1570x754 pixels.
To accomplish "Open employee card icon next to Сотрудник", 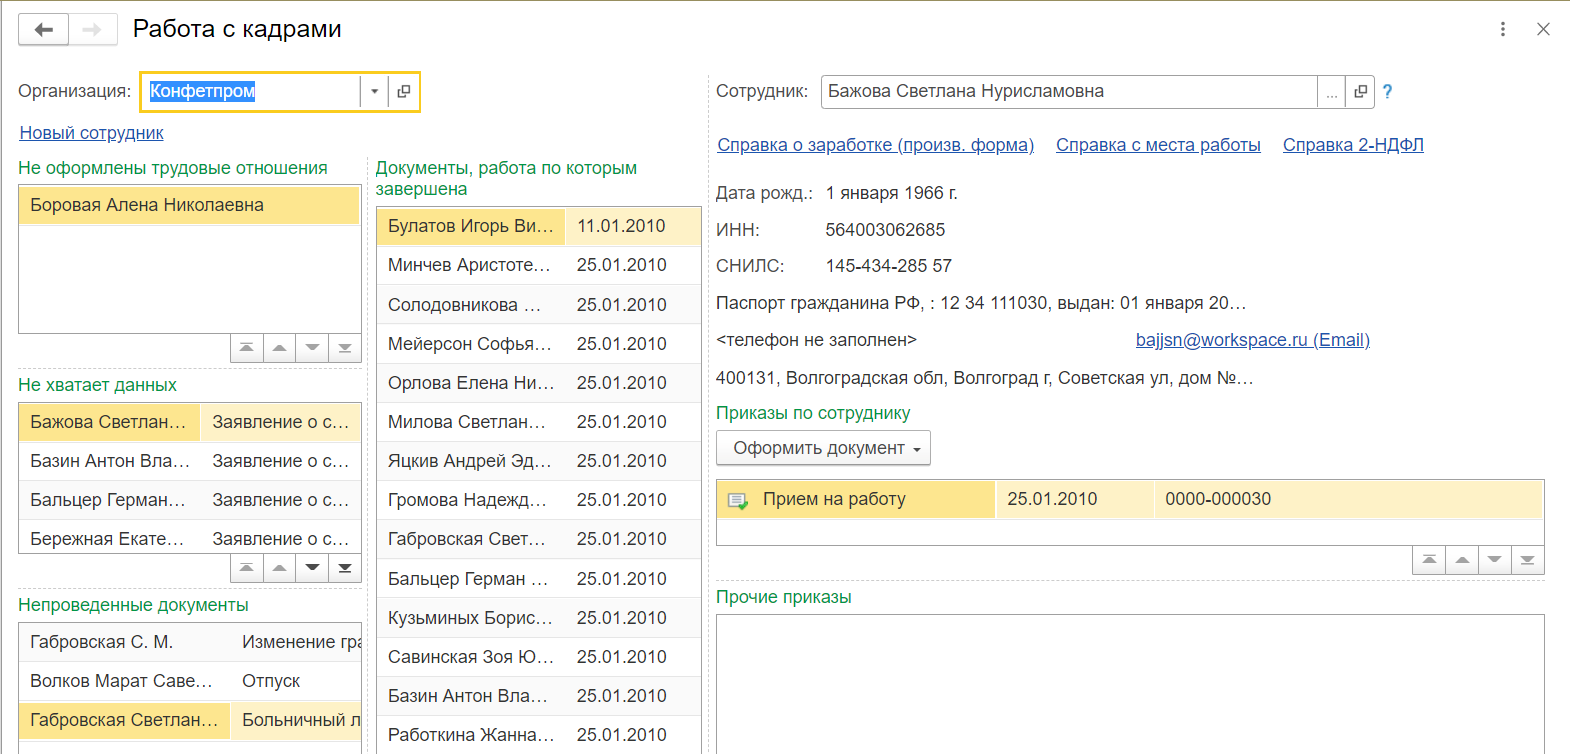I will pyautogui.click(x=1360, y=92).
